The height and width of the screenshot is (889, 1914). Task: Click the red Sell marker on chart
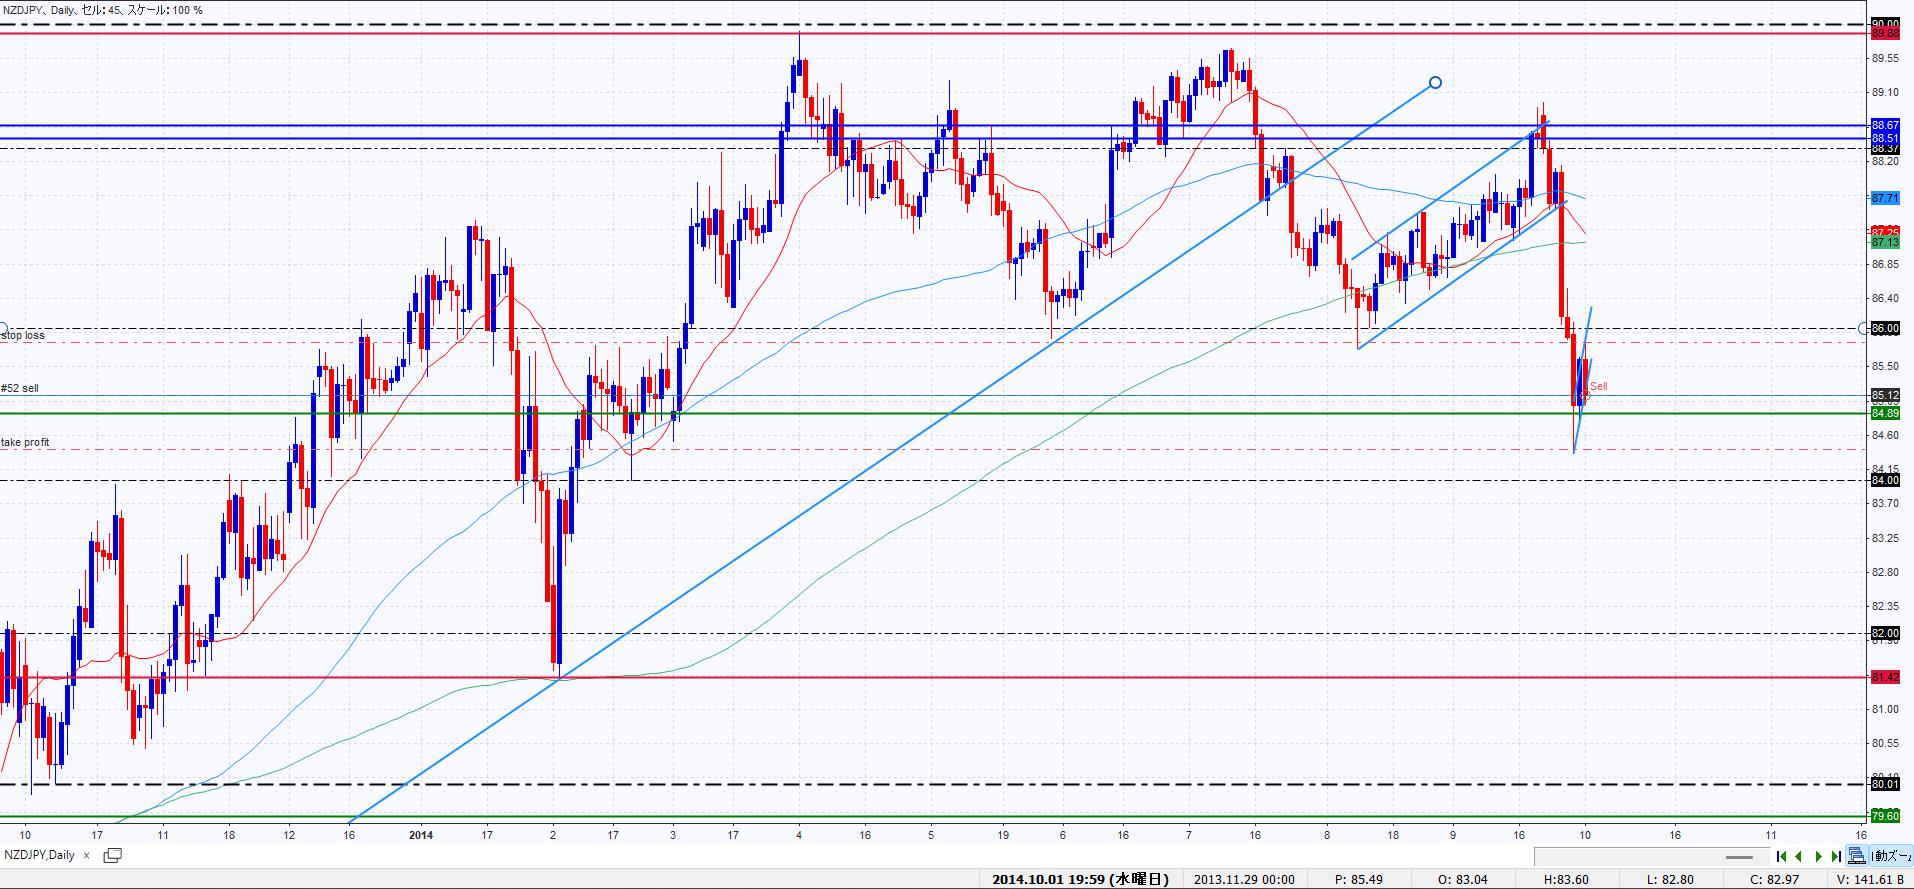click(1598, 386)
